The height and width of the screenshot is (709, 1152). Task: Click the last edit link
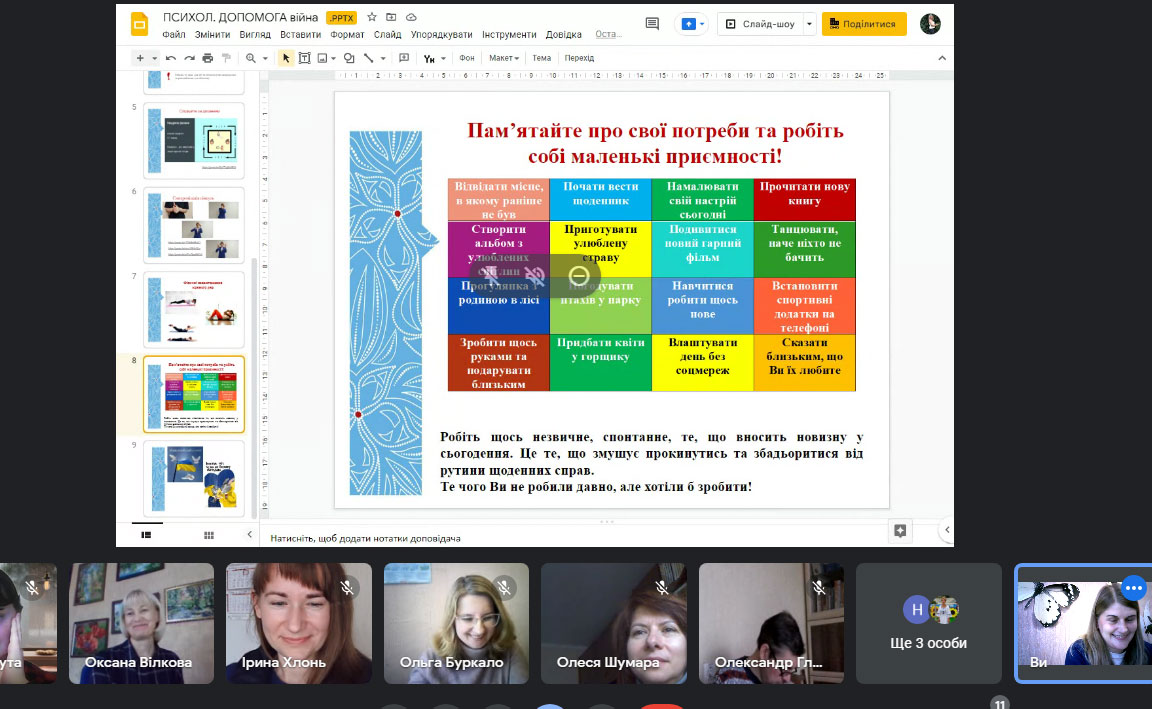click(608, 35)
